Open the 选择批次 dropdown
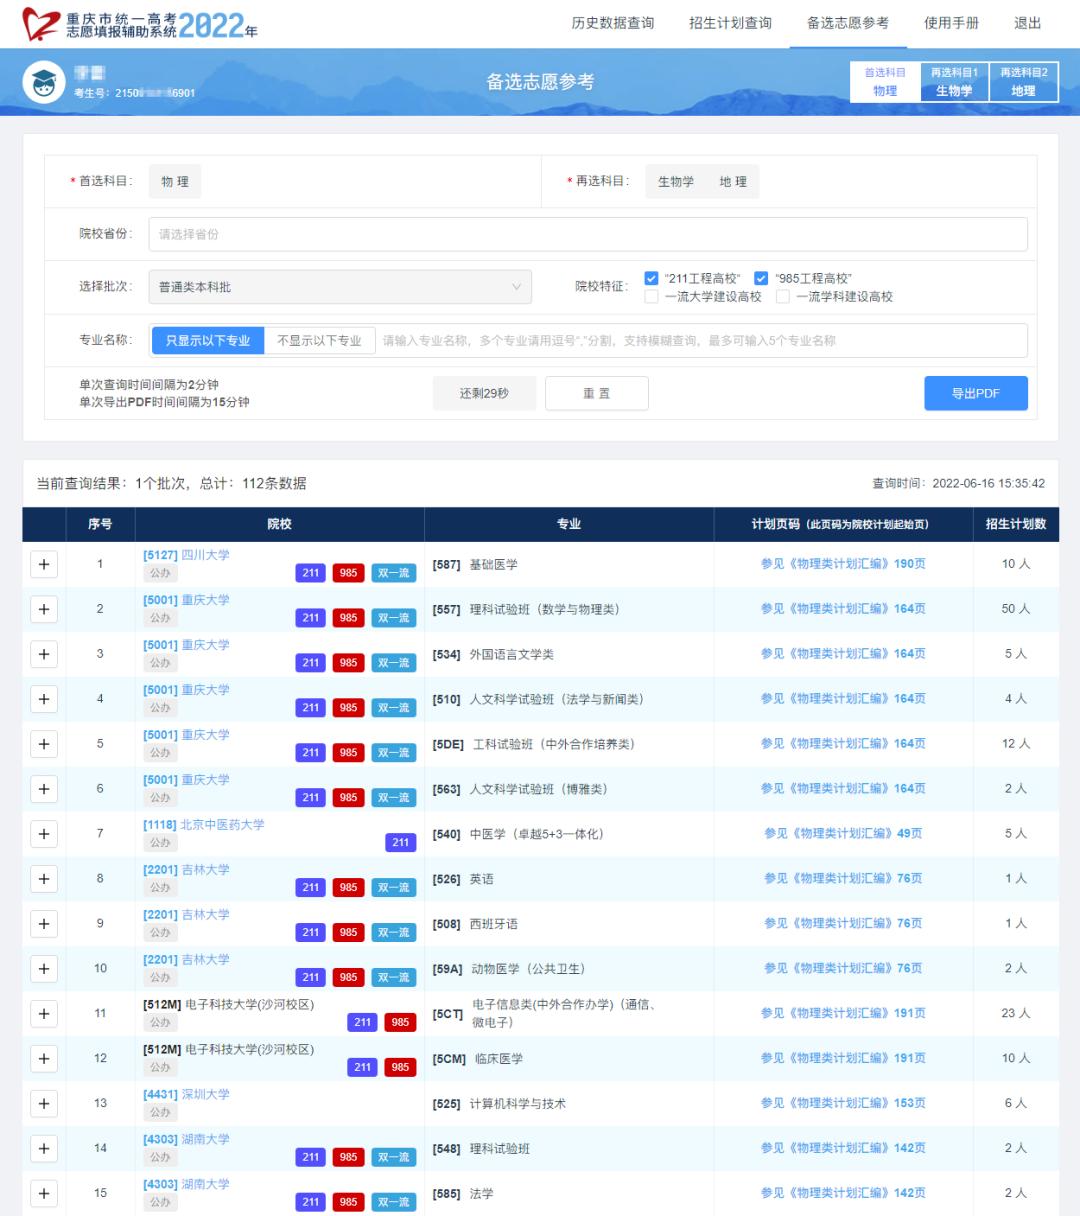1080x1216 pixels. click(340, 287)
